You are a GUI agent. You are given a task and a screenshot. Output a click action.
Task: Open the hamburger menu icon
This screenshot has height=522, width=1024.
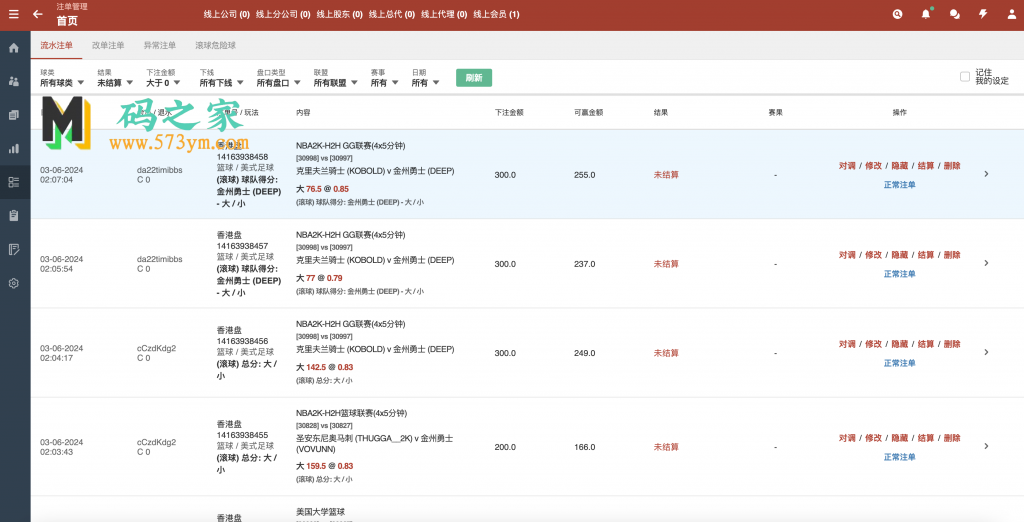point(13,14)
